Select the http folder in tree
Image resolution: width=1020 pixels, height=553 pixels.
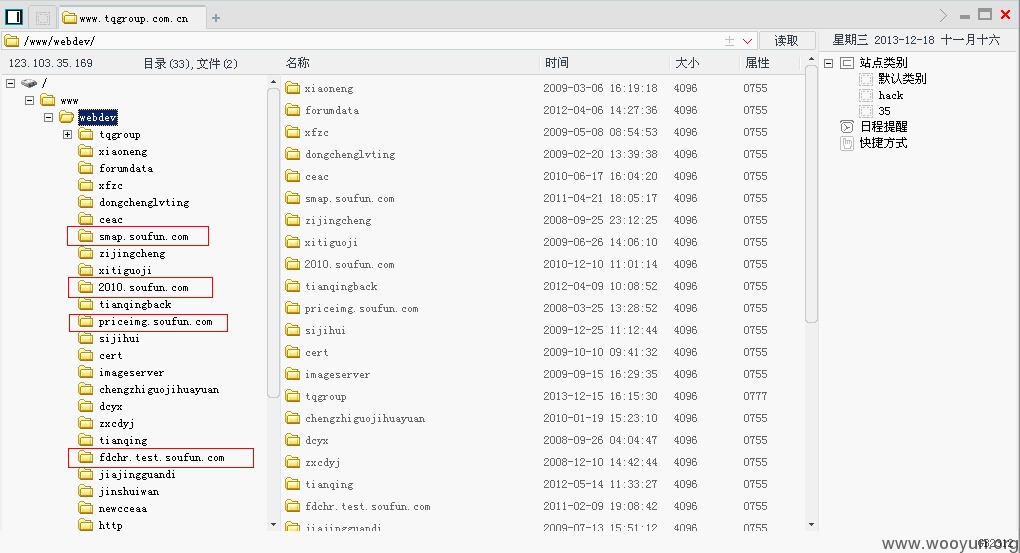point(111,525)
